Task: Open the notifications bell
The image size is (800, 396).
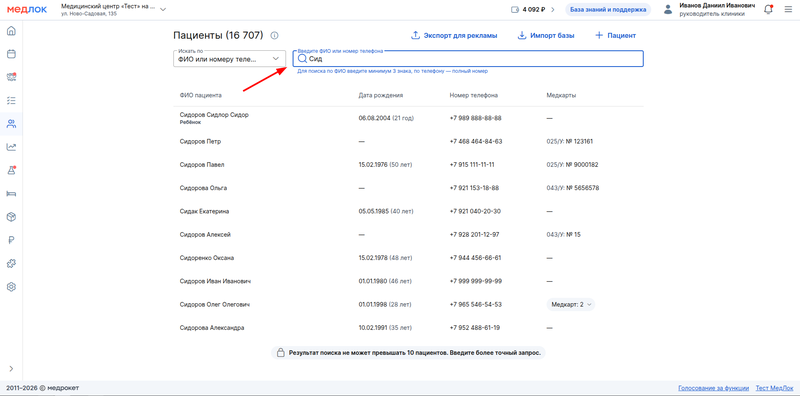Action: [x=768, y=10]
